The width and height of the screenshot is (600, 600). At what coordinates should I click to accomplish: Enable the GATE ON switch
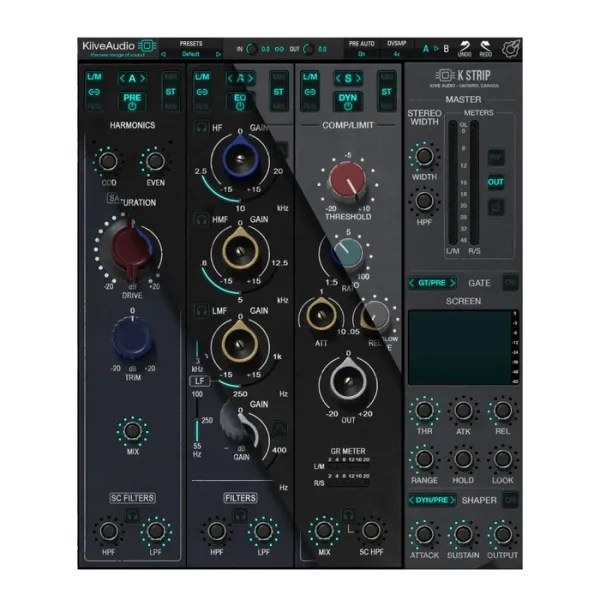click(510, 283)
